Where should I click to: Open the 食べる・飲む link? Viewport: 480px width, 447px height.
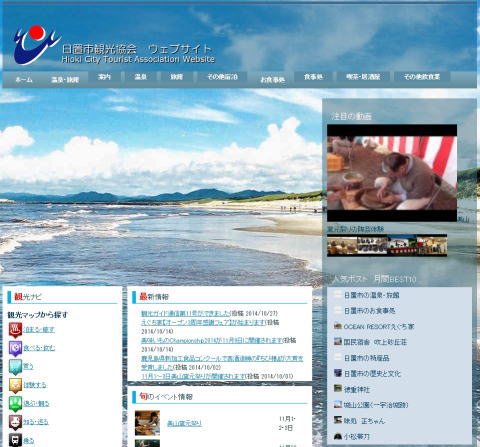click(x=39, y=348)
